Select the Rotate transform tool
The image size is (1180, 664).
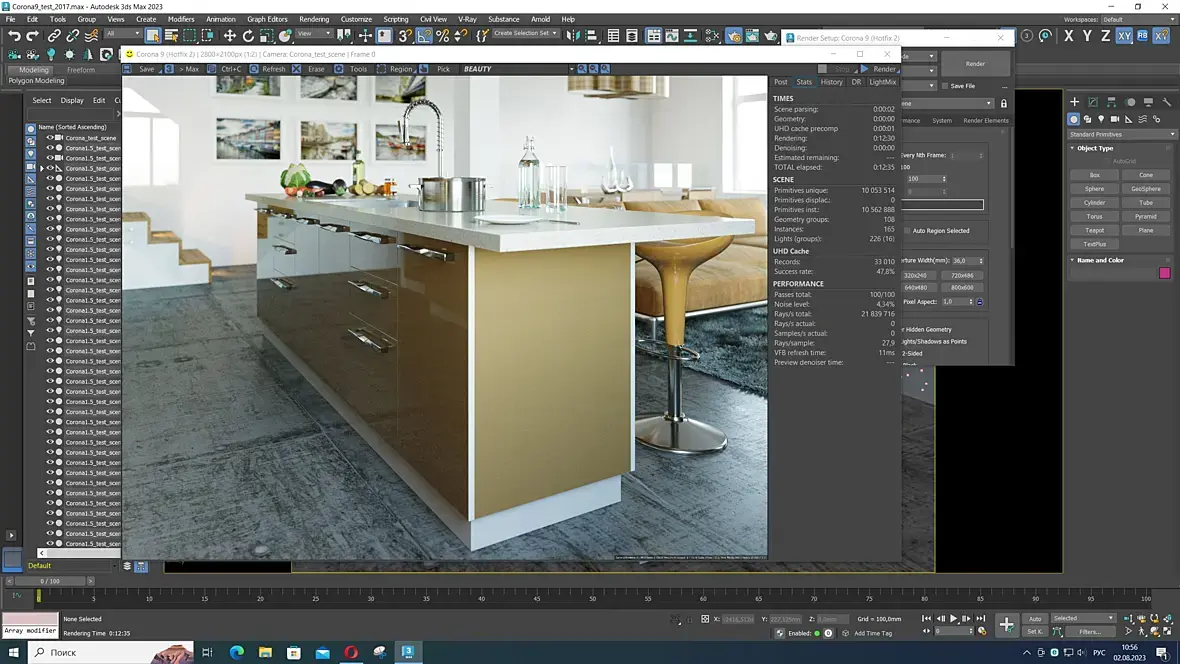point(248,36)
